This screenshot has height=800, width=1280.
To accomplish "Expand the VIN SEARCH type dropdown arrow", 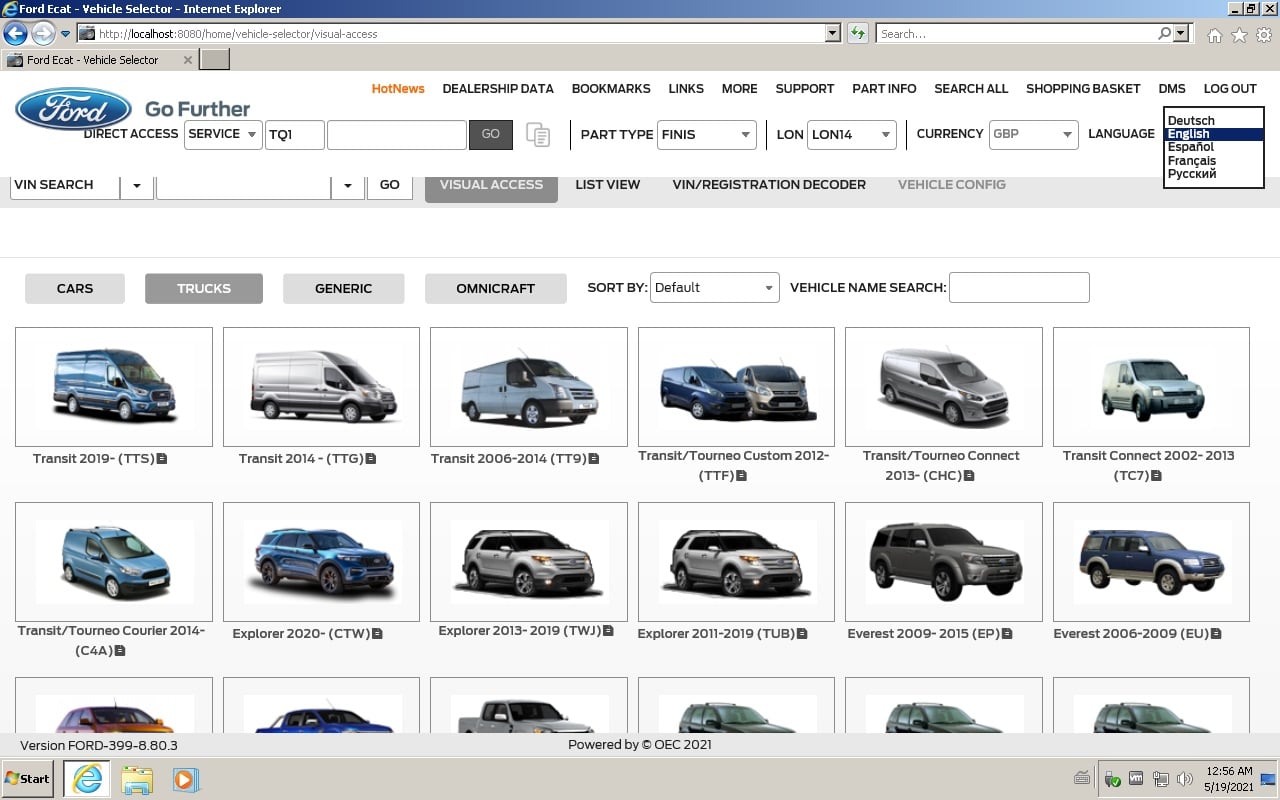I will pos(137,185).
